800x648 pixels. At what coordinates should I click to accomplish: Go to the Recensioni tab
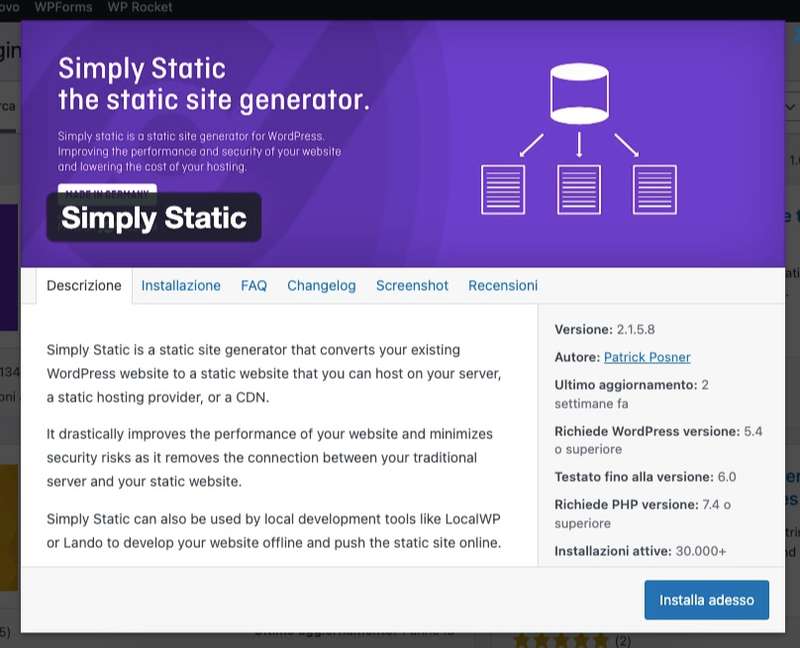(503, 286)
